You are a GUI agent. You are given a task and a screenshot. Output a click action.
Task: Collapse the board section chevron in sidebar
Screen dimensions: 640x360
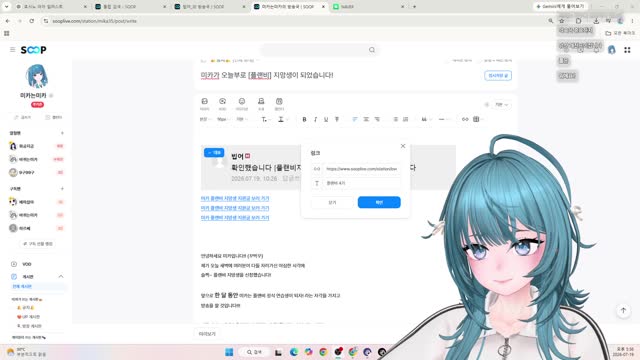pyautogui.click(x=61, y=277)
